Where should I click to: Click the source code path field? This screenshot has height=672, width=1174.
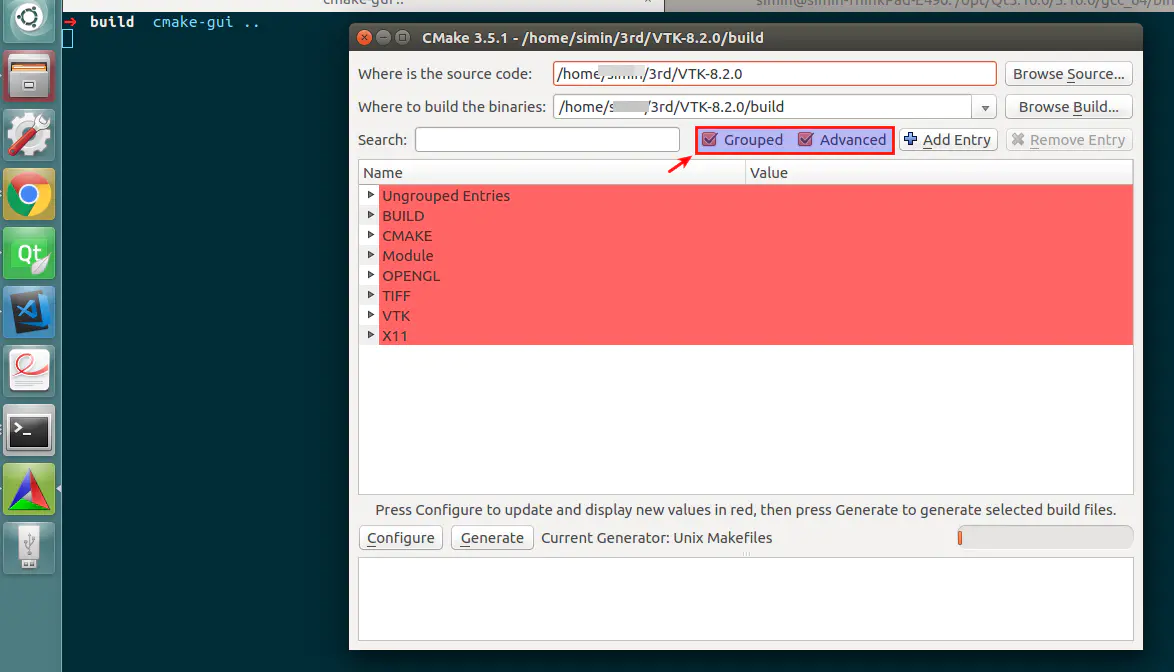click(x=774, y=74)
